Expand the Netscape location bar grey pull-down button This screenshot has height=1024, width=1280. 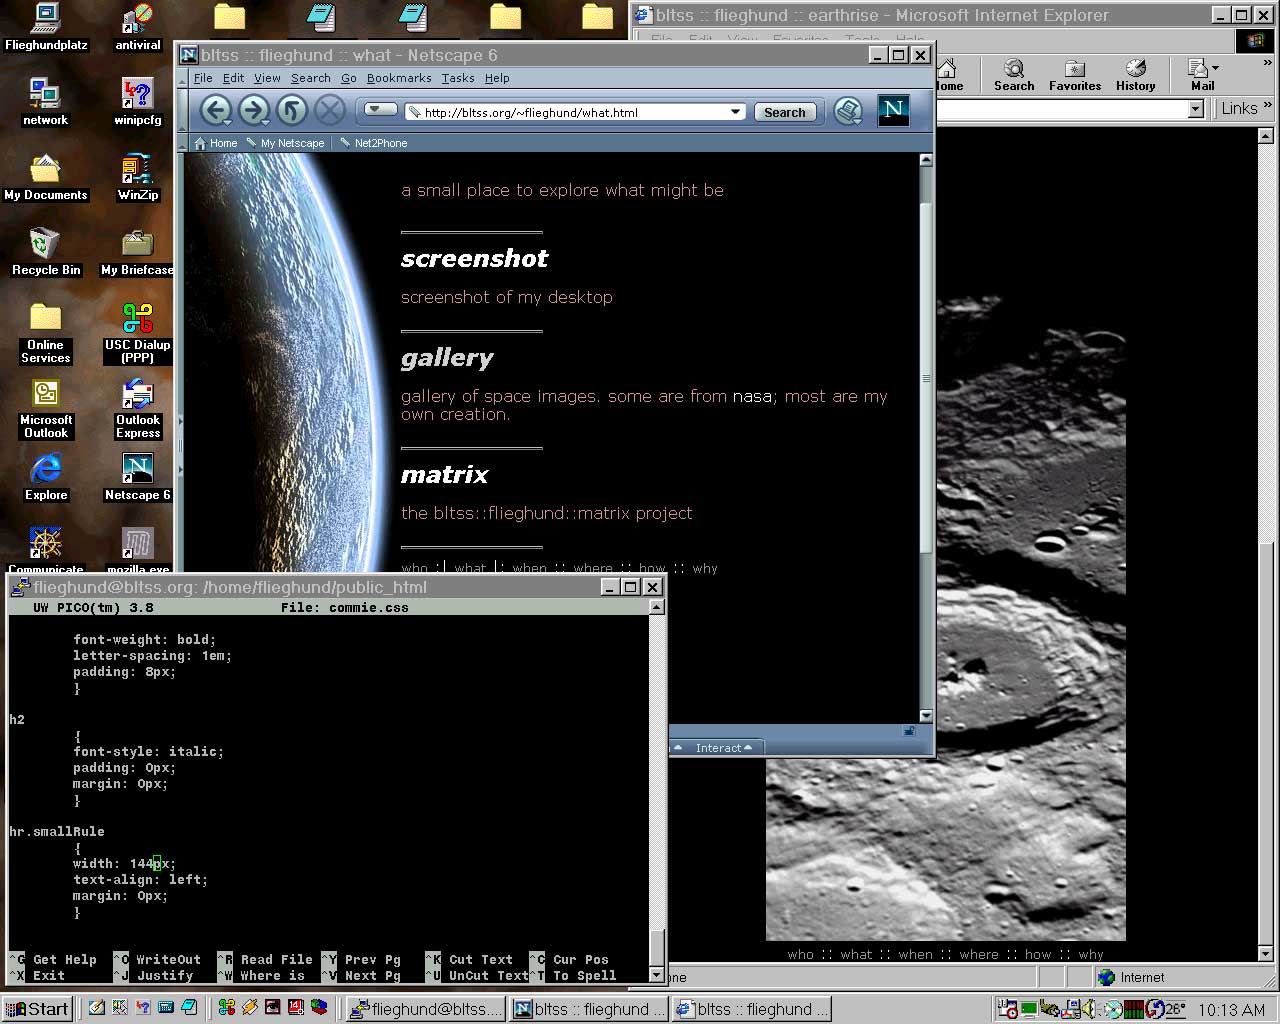point(380,109)
